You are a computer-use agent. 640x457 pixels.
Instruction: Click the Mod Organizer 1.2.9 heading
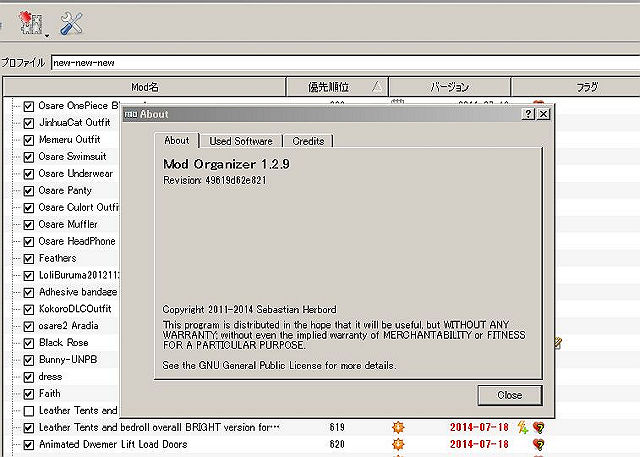pos(226,164)
